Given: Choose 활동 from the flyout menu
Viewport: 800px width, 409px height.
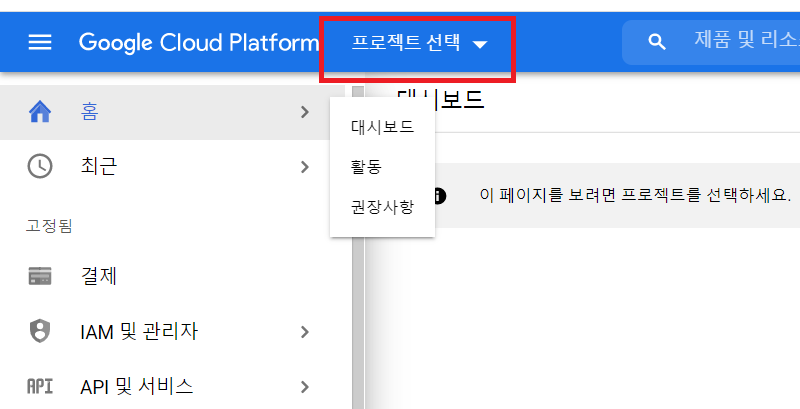Looking at the screenshot, I should click(x=366, y=167).
